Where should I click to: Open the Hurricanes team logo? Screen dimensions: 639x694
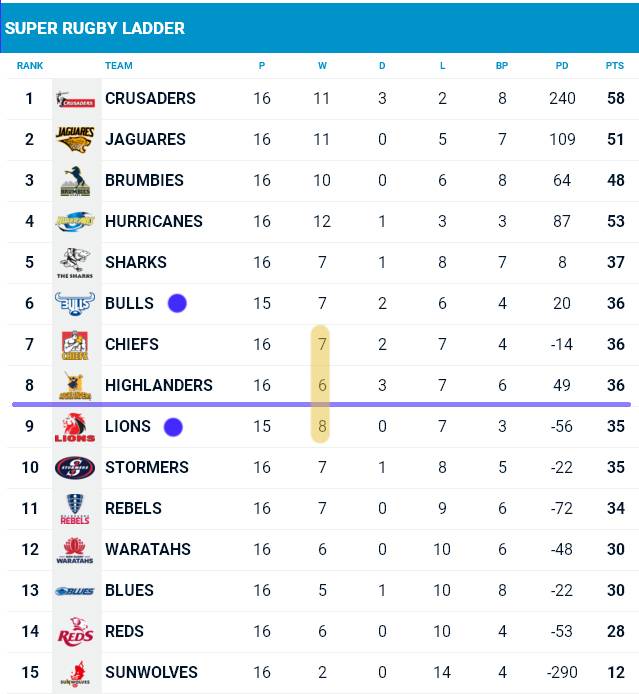tap(75, 222)
